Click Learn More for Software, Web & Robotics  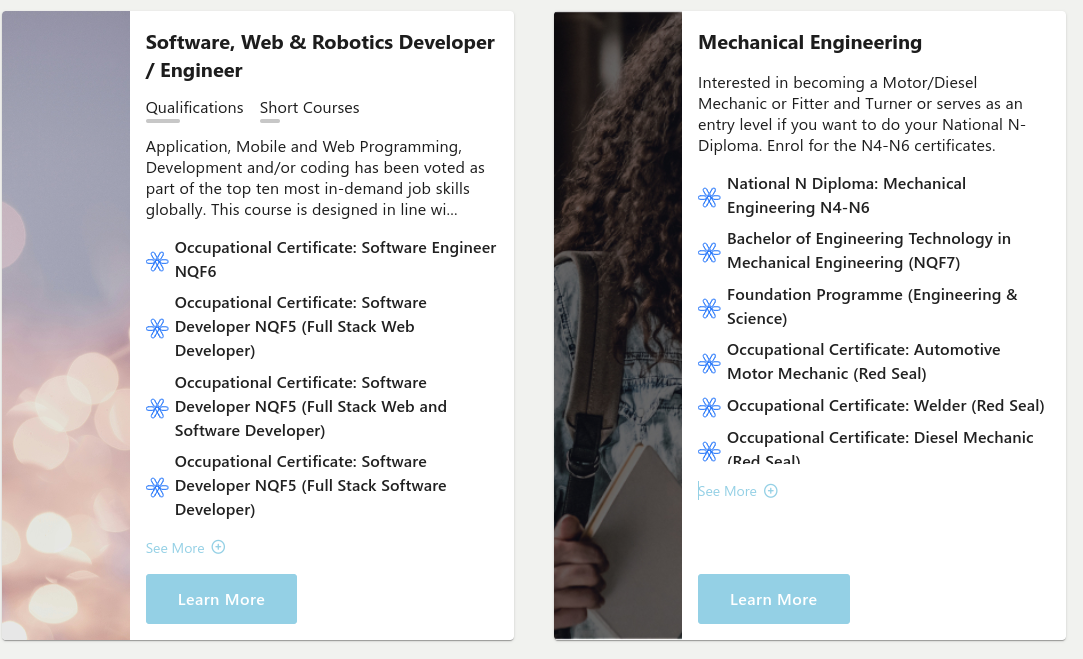(221, 599)
